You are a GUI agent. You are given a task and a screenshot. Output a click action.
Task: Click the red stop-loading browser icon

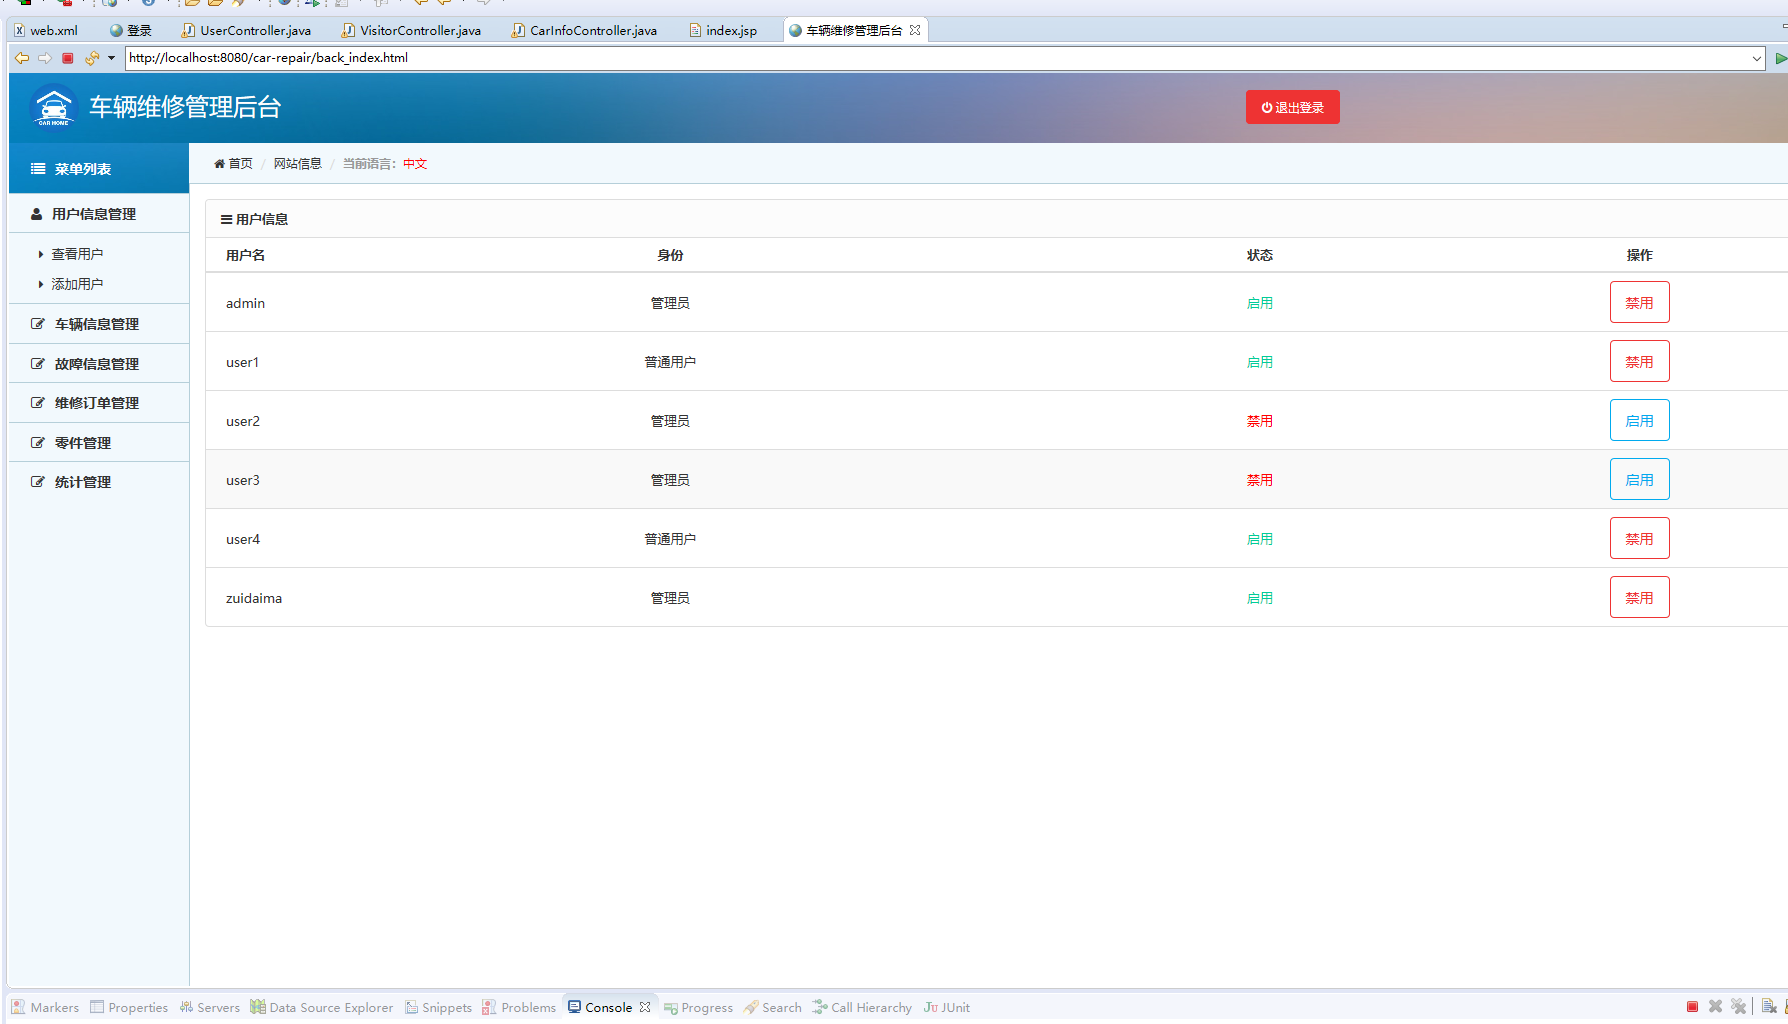(x=67, y=58)
